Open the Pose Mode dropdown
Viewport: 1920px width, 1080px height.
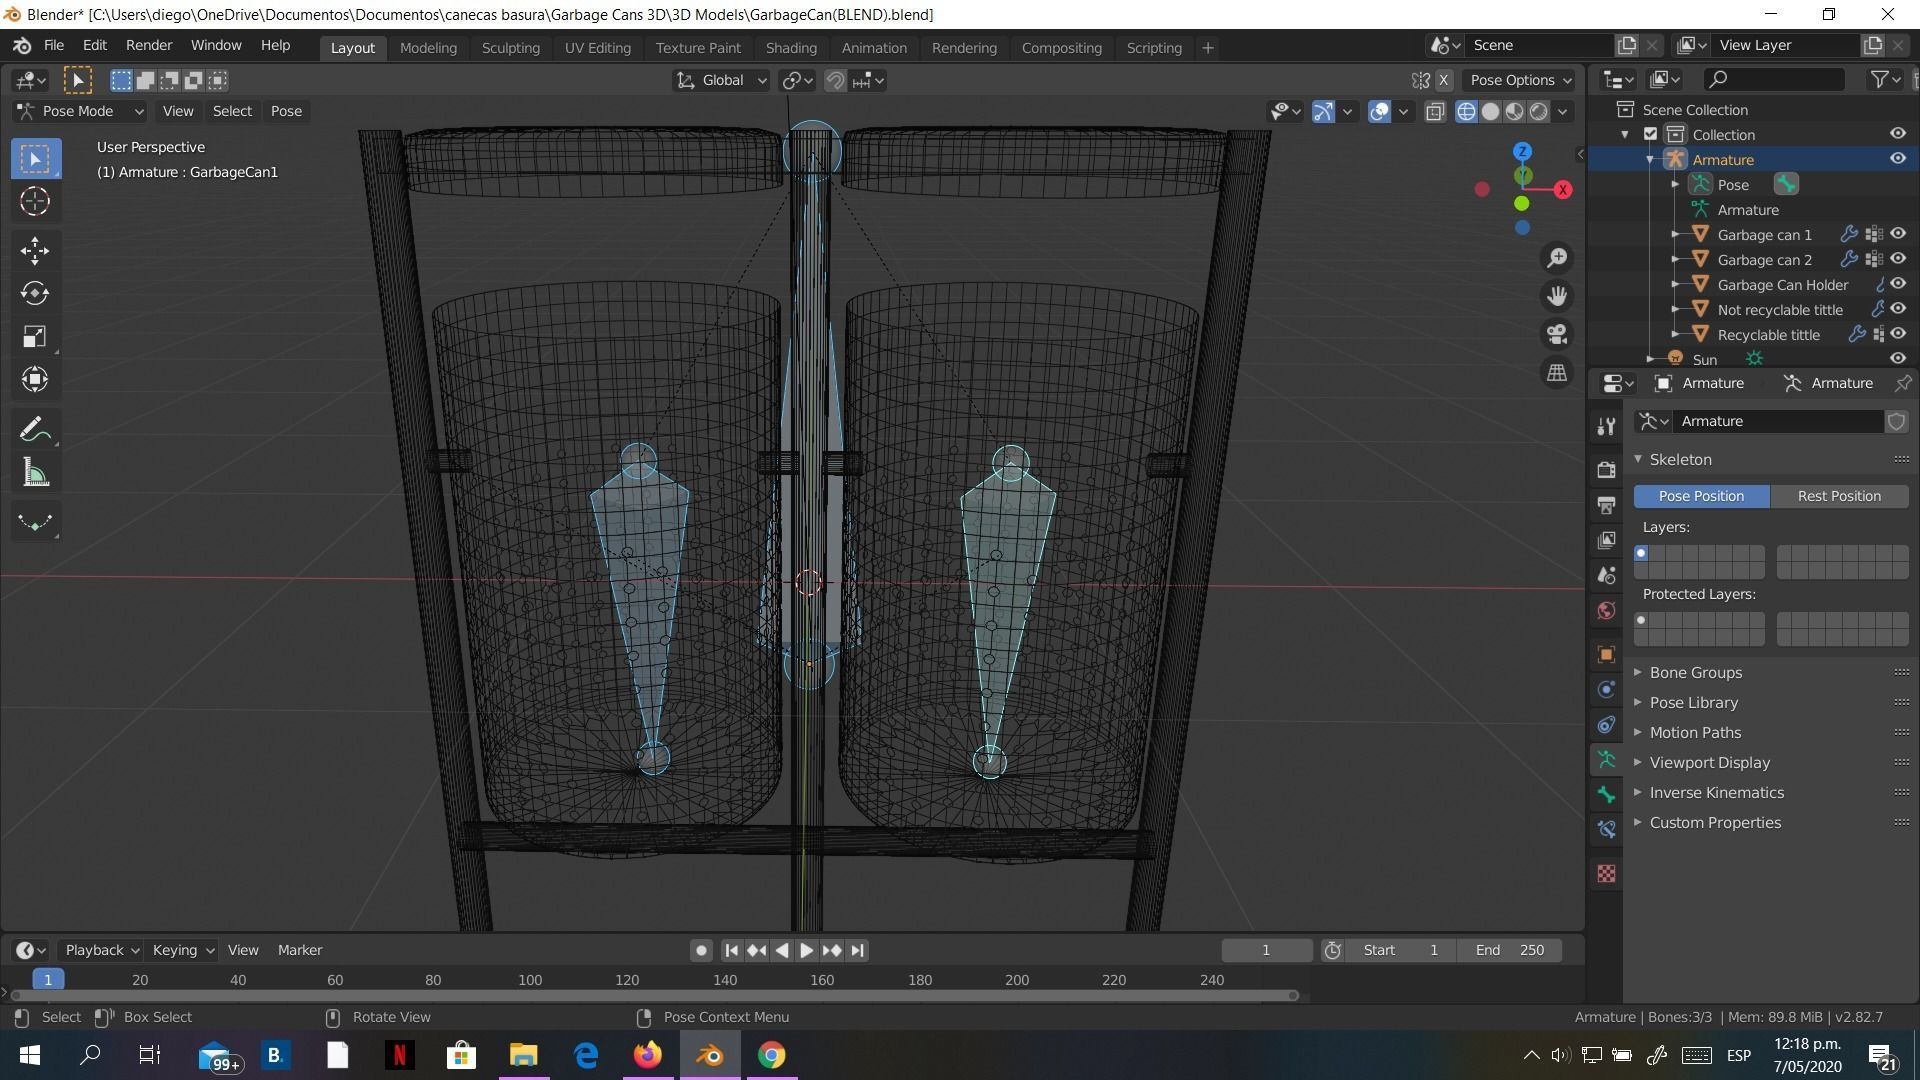(80, 111)
